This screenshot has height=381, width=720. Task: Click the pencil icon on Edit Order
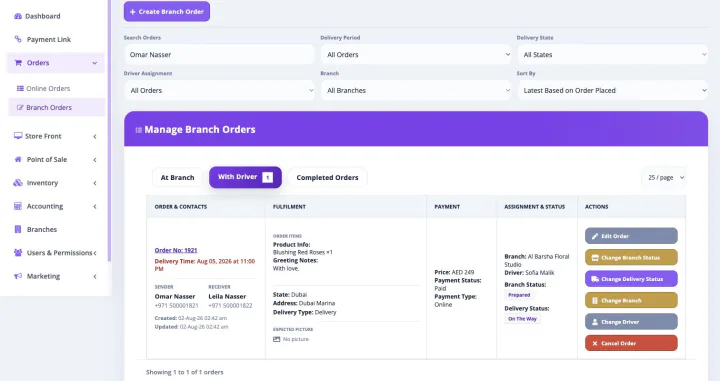tap(595, 236)
